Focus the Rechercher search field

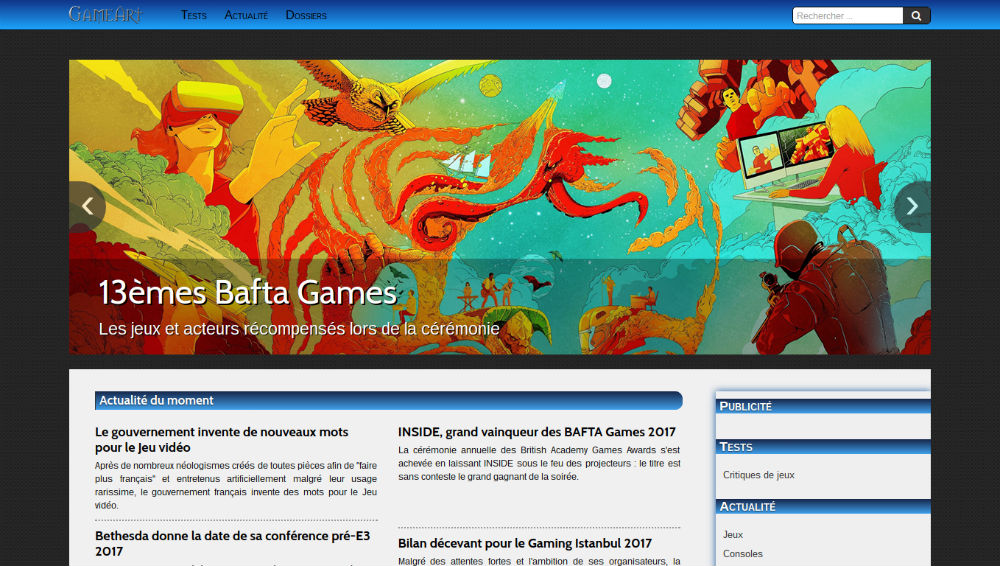click(x=848, y=15)
